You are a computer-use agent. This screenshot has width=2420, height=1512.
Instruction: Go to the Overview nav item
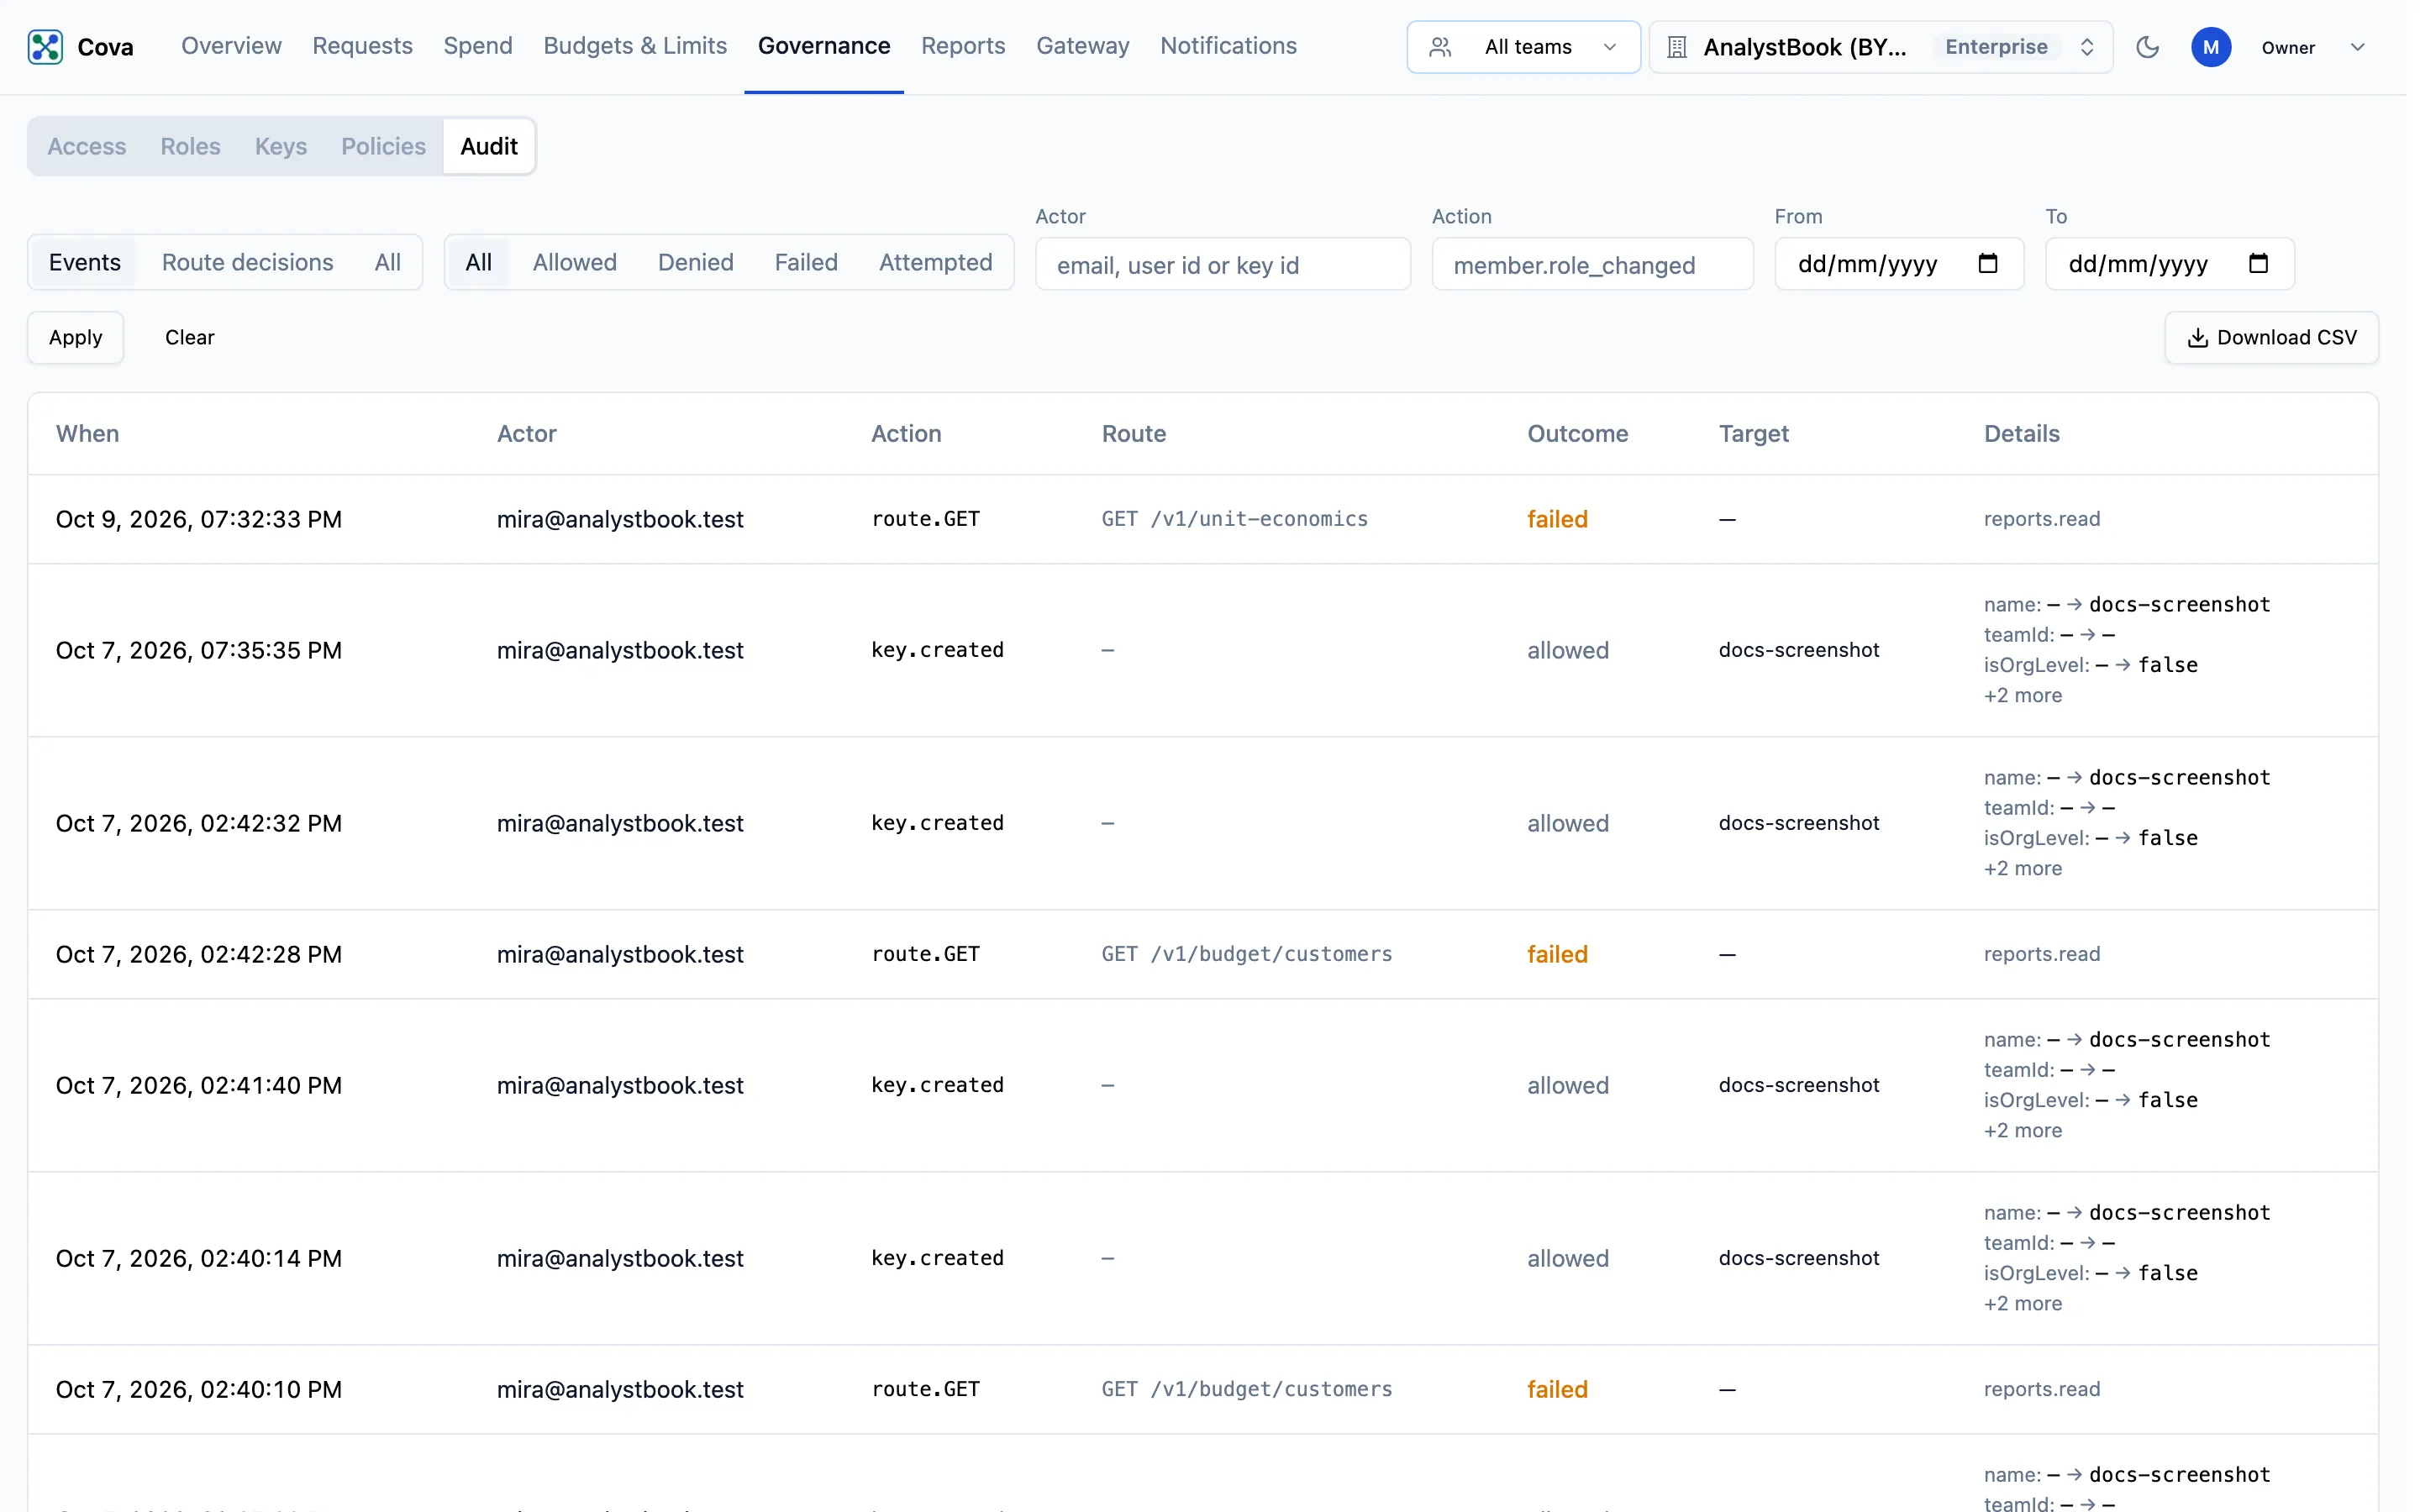coord(231,46)
